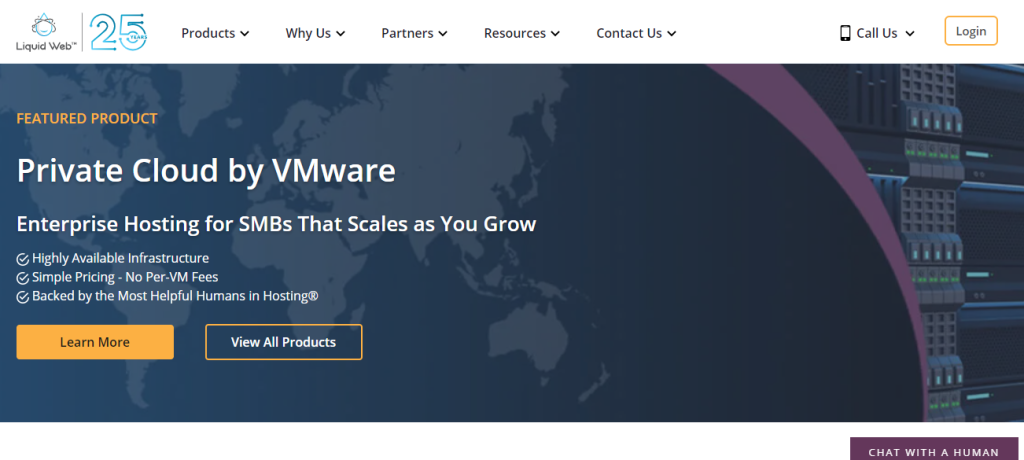Click 'Simple Pricing - No Per-VM Fees' text
Viewport: 1024px width, 460px height.
125,277
